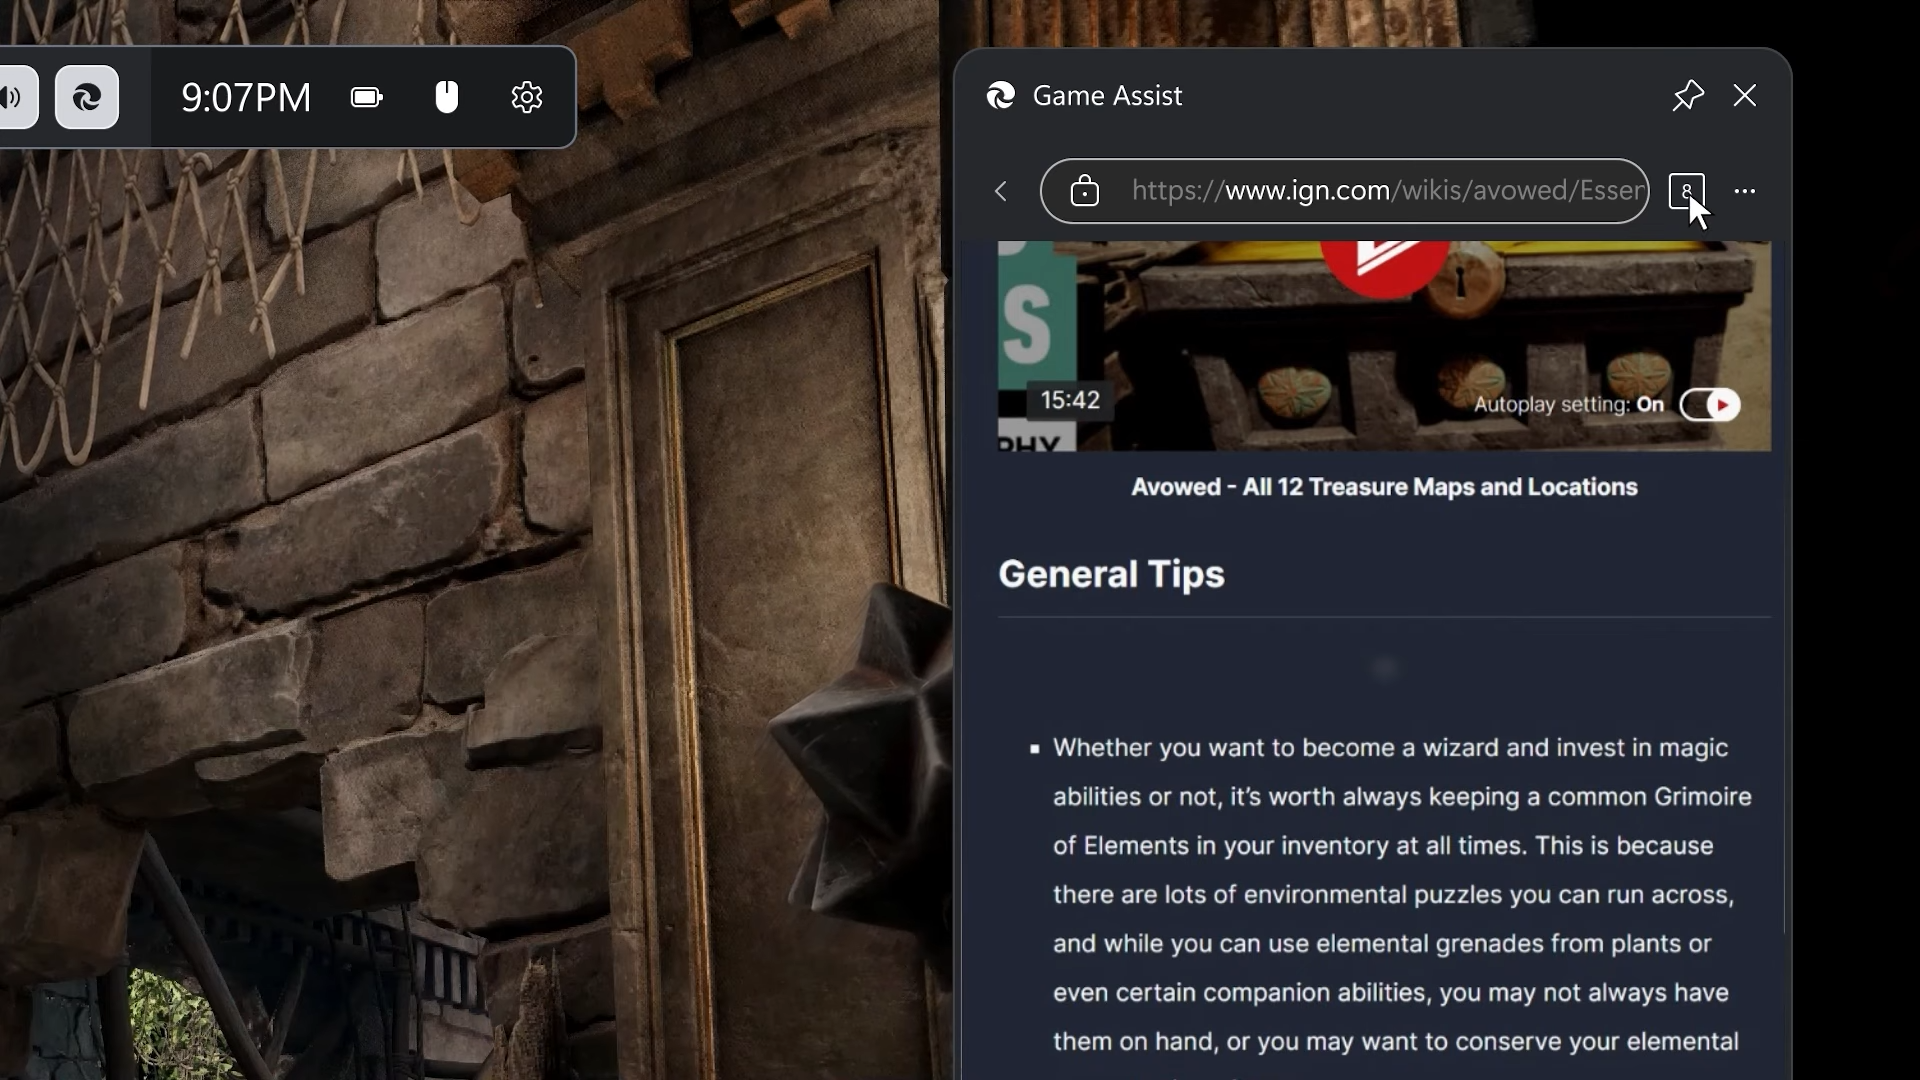Click the General Tips heading

pos(1111,574)
